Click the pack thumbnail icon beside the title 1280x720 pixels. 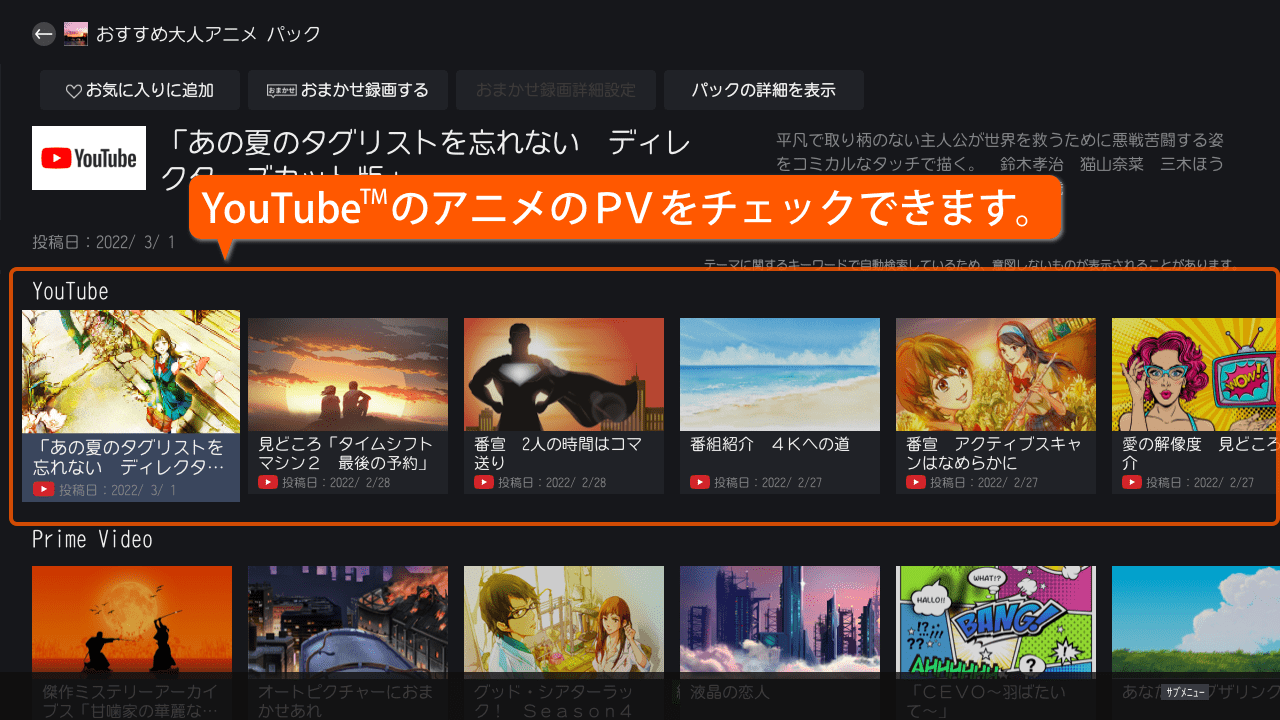(x=76, y=34)
